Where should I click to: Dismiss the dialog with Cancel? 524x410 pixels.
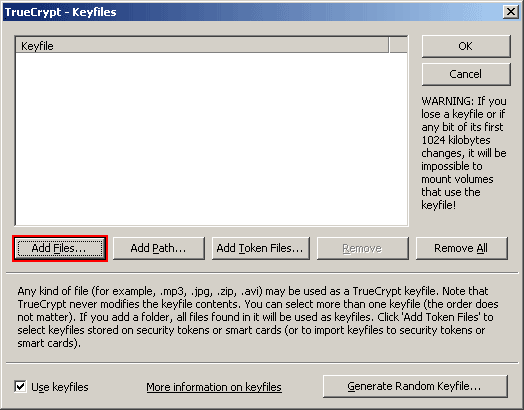466,74
